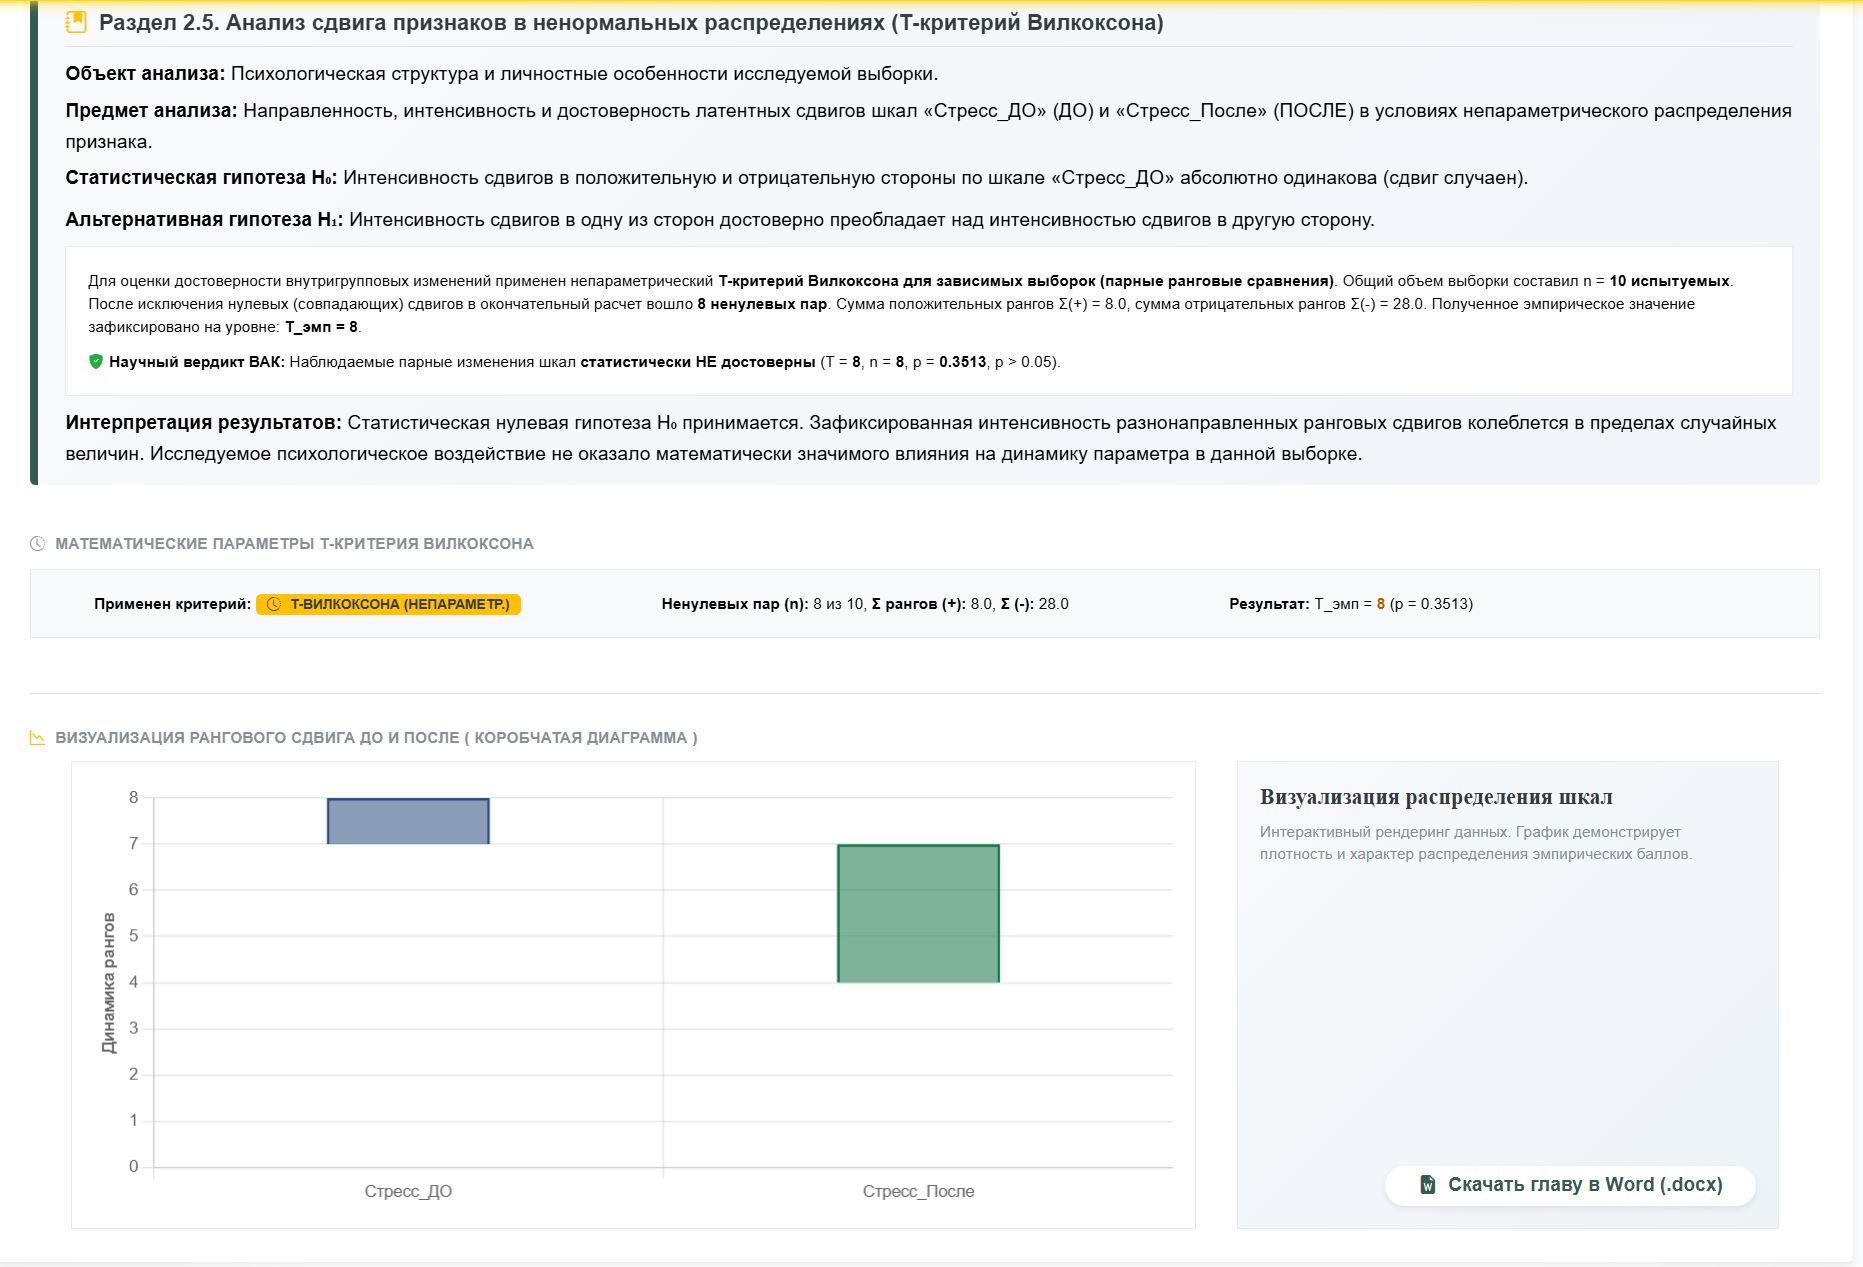Select the green Стресс_После box in chart
This screenshot has height=1267, width=1863.
tap(918, 914)
